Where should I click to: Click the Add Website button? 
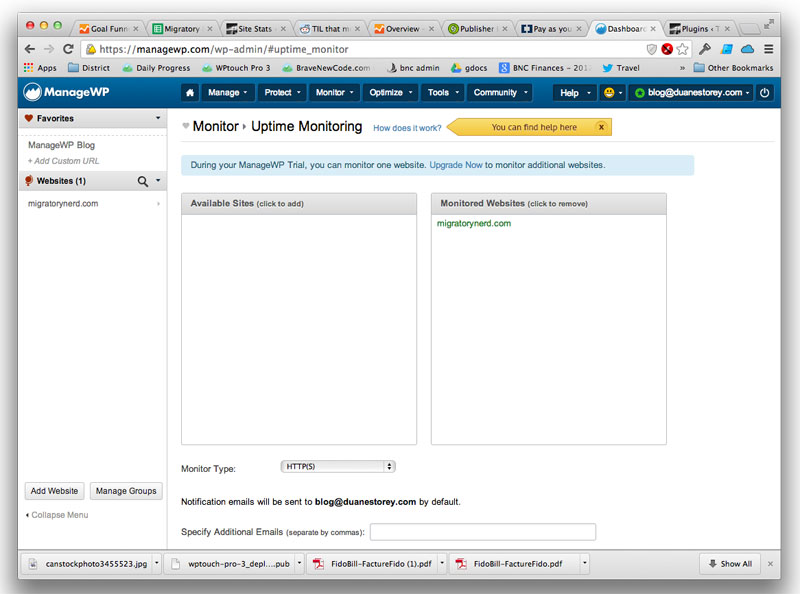click(53, 490)
